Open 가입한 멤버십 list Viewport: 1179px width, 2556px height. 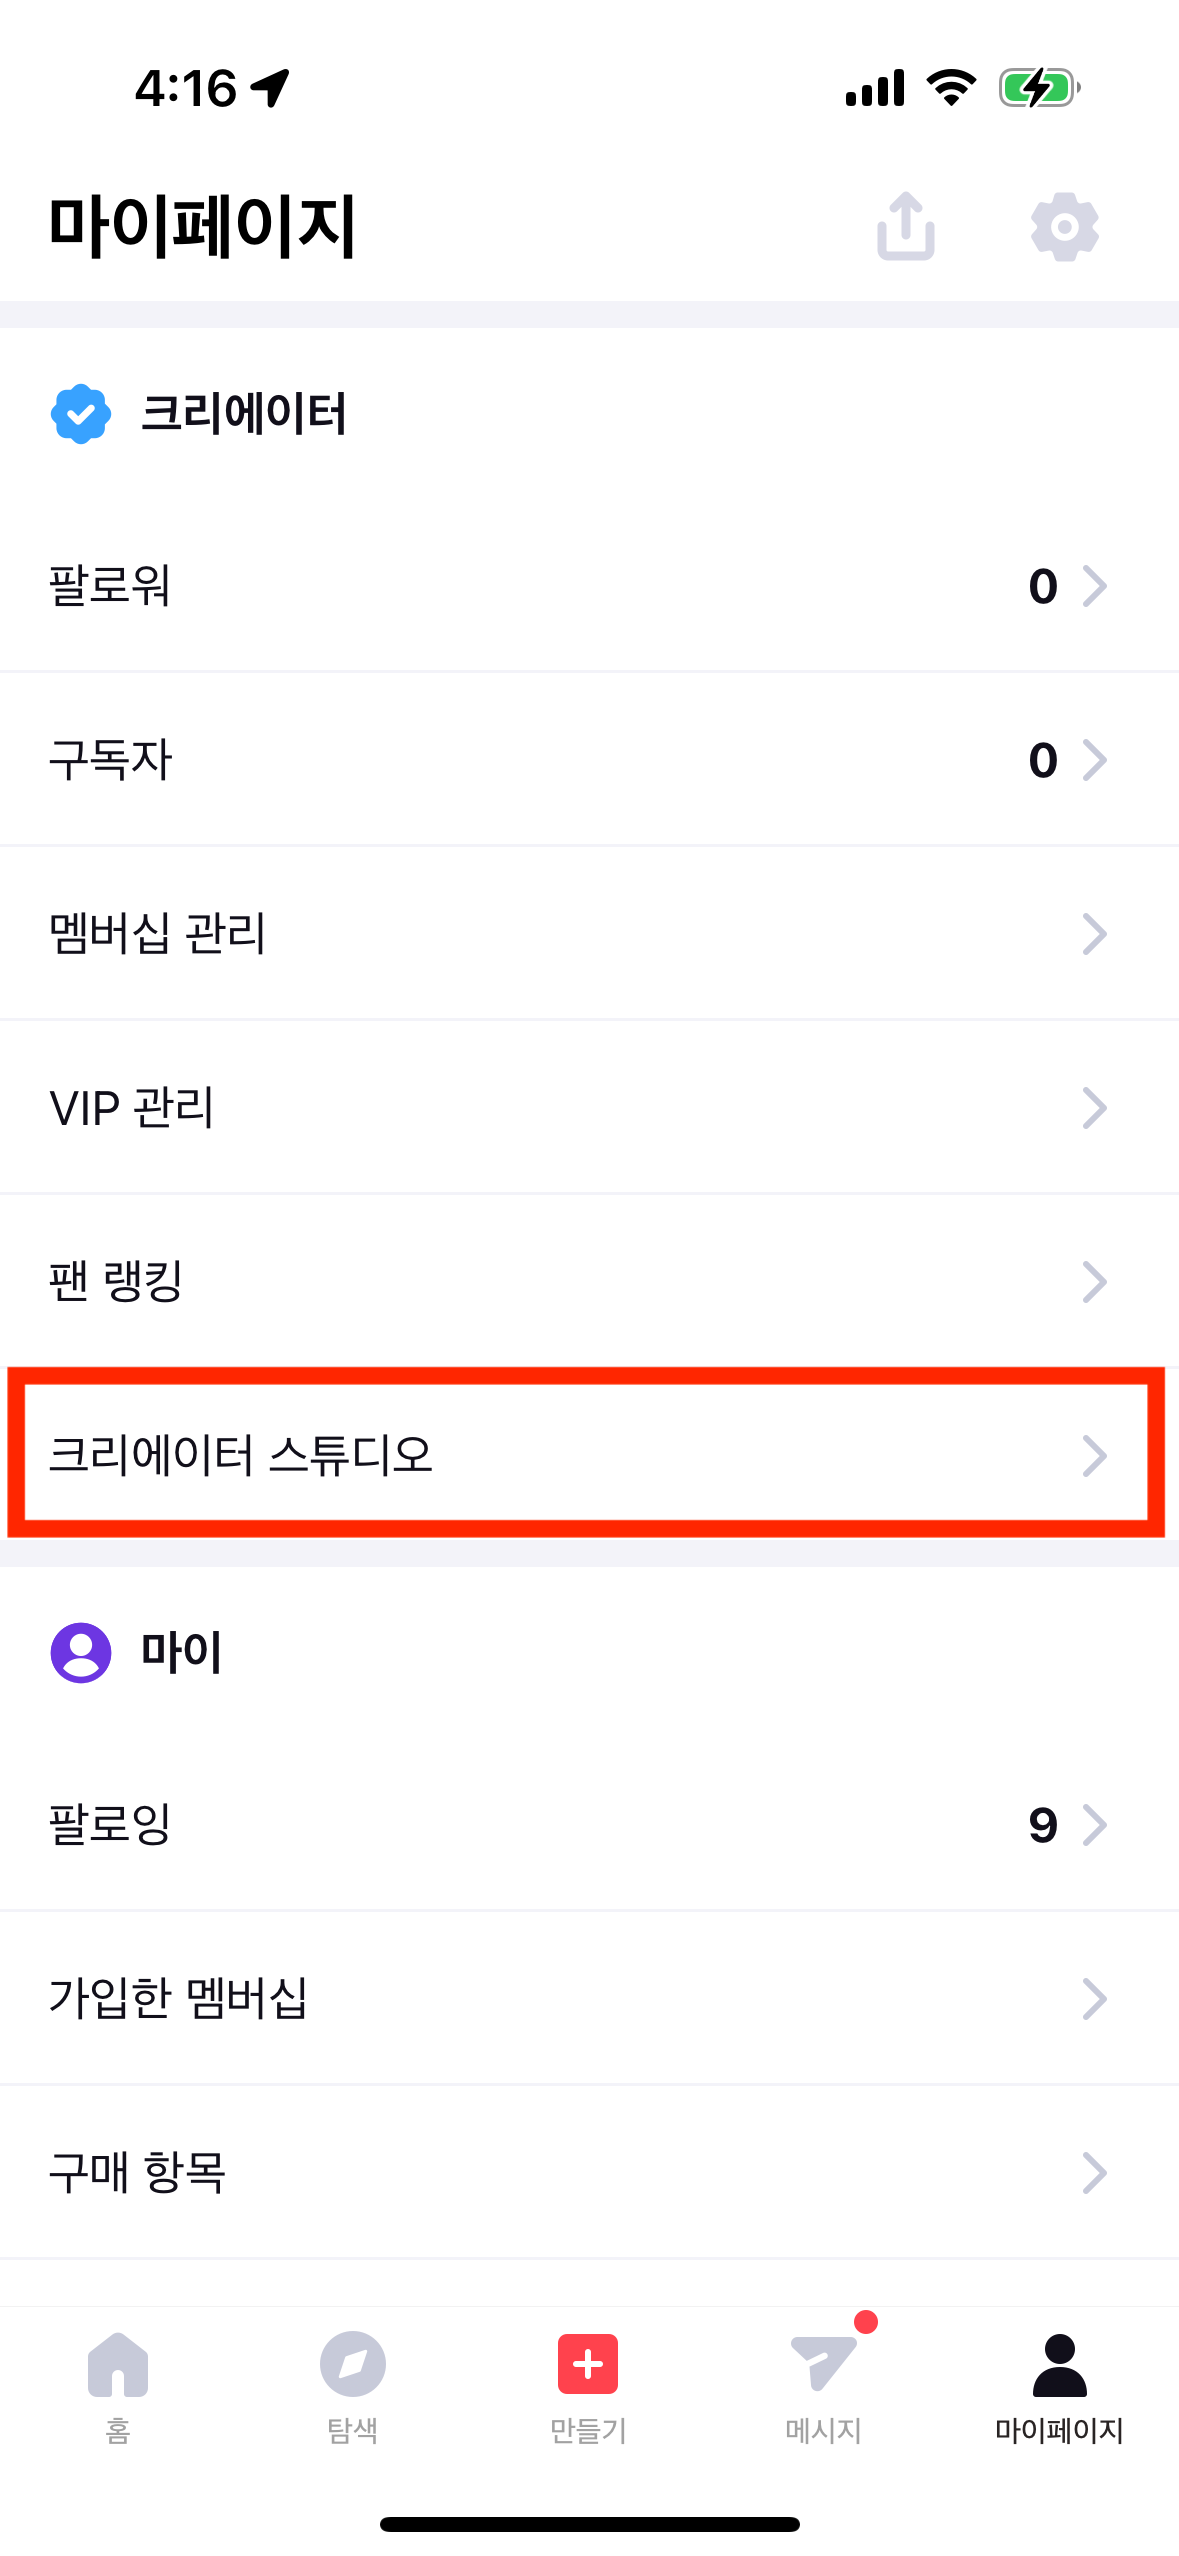point(589,1999)
